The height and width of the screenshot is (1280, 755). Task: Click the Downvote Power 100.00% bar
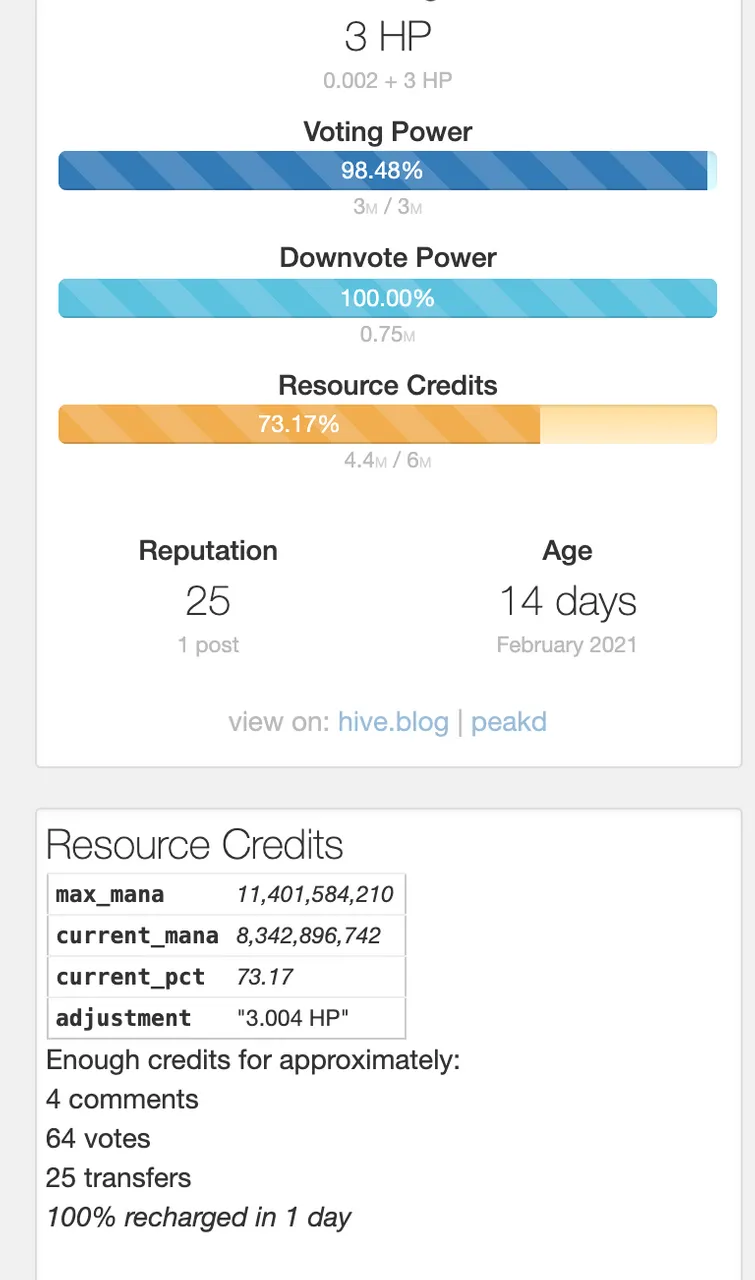pyautogui.click(x=388, y=298)
